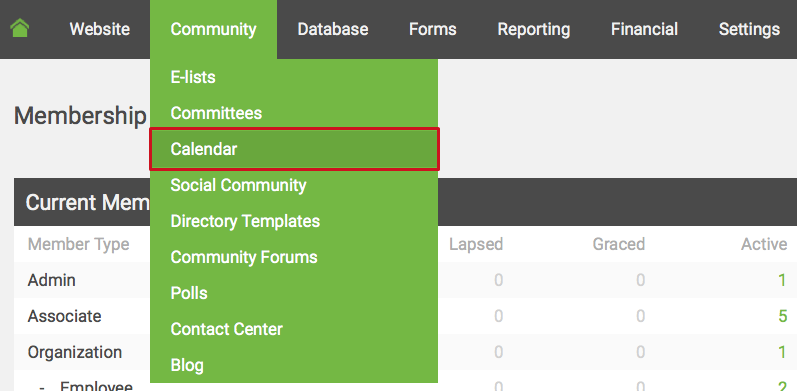This screenshot has height=391, width=797.
Task: Open the Financial menu
Action: point(645,29)
